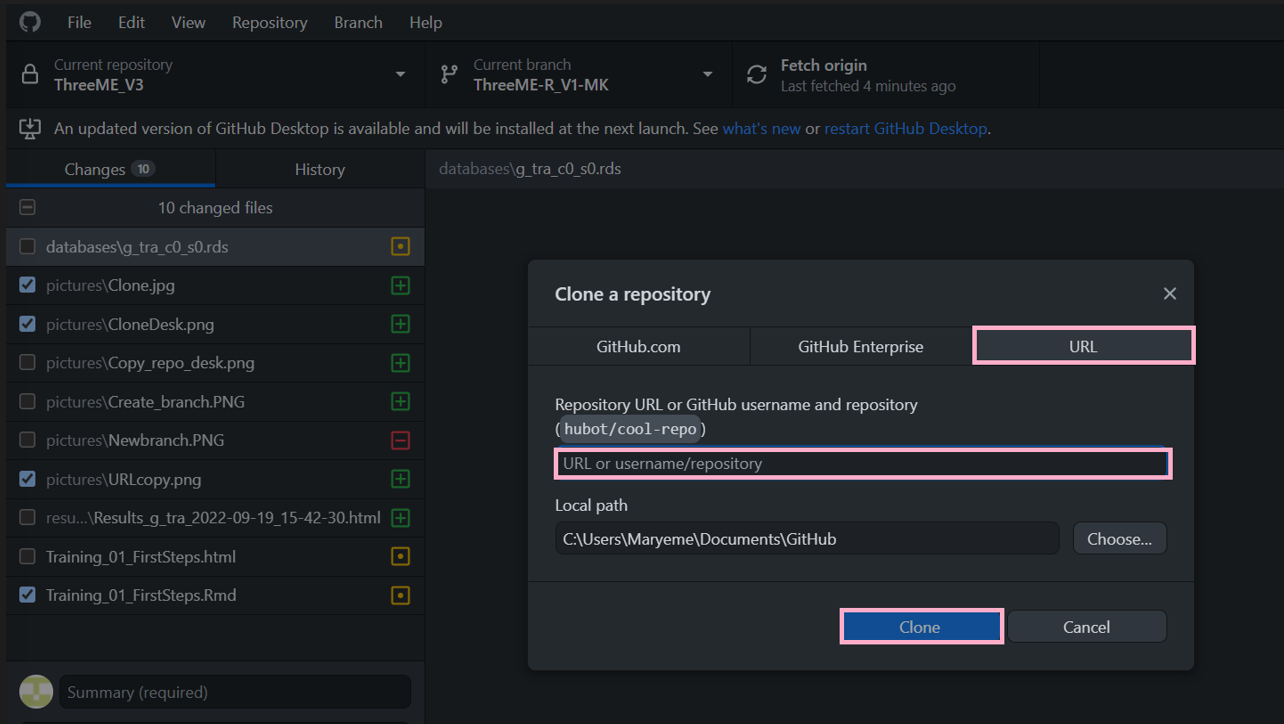Click the branch icon beside Current branch
Image resolution: width=1284 pixels, height=724 pixels.
click(450, 74)
